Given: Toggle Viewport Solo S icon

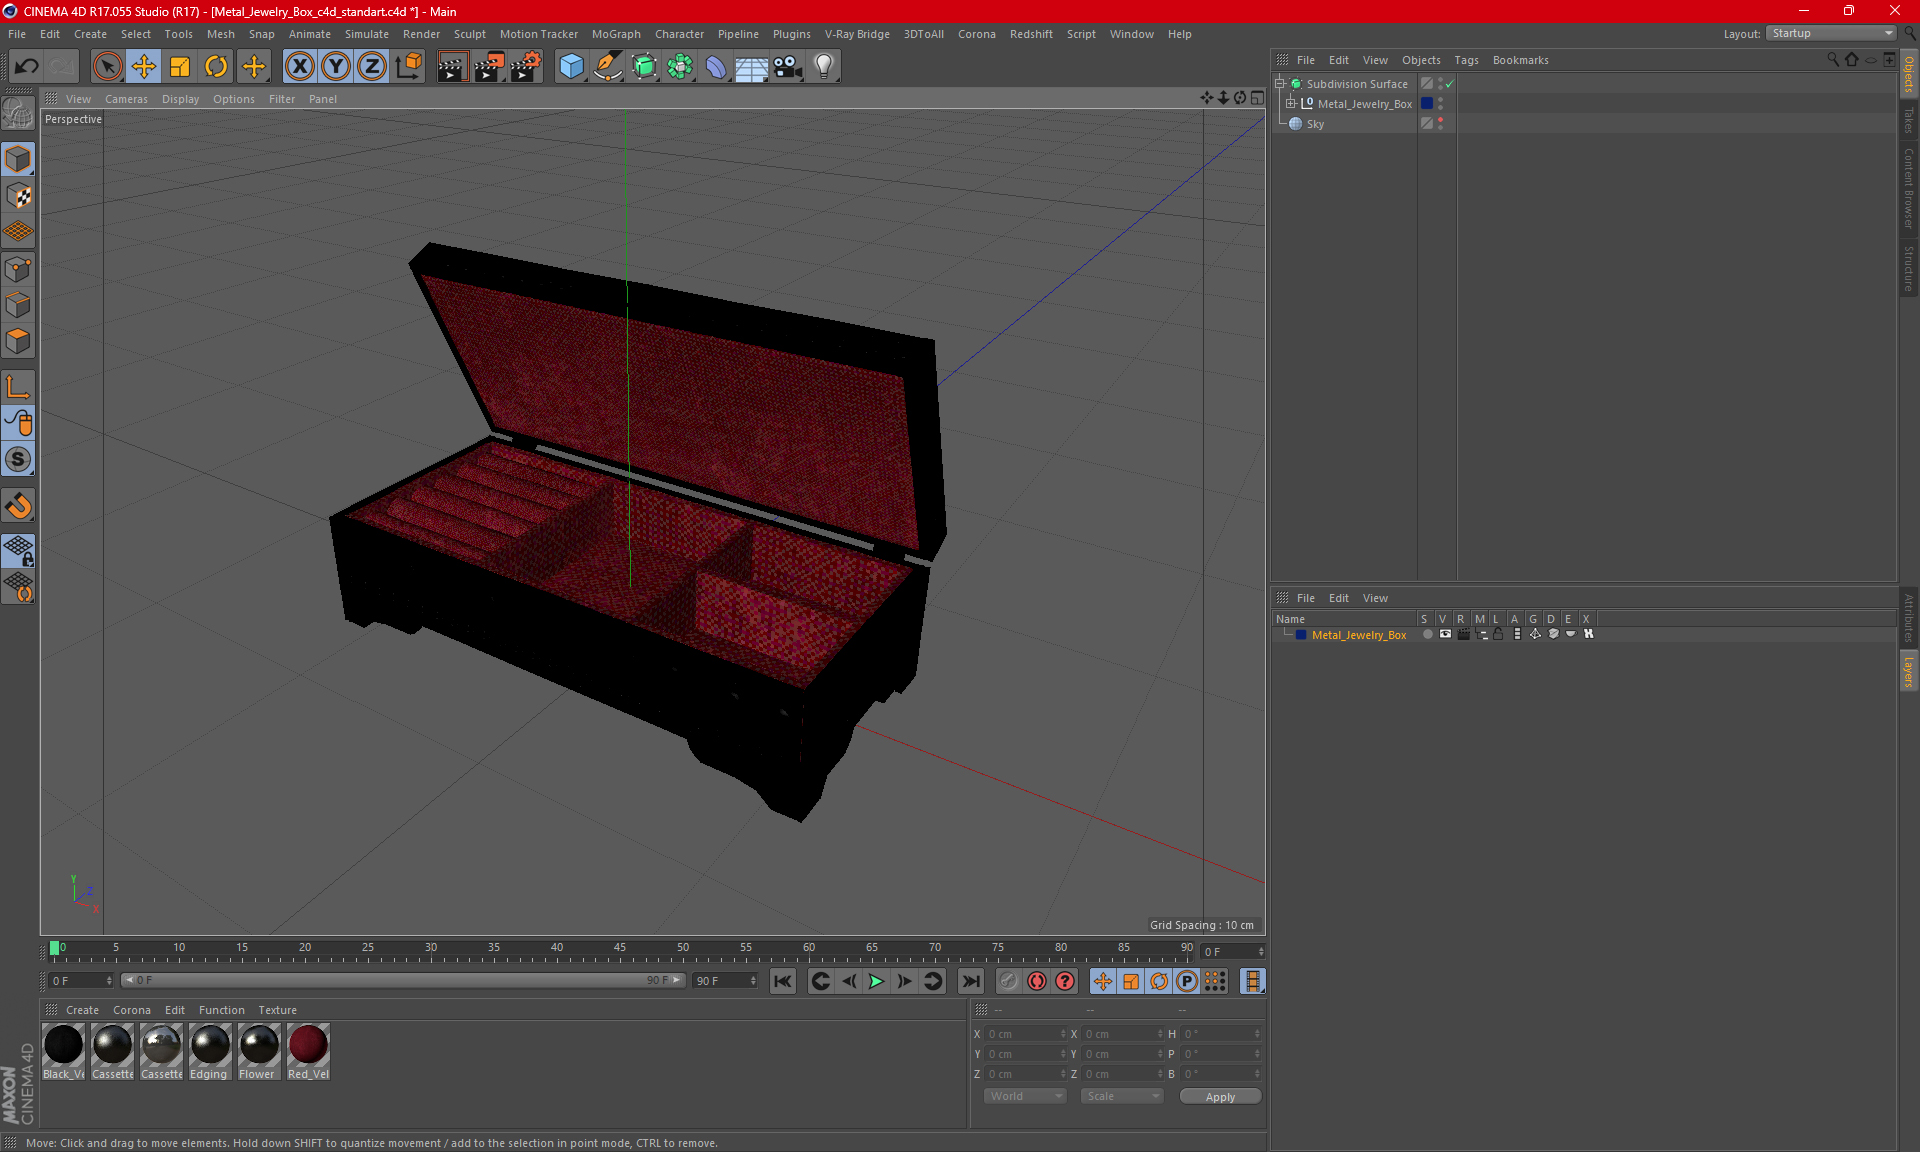Looking at the screenshot, I should [x=18, y=459].
